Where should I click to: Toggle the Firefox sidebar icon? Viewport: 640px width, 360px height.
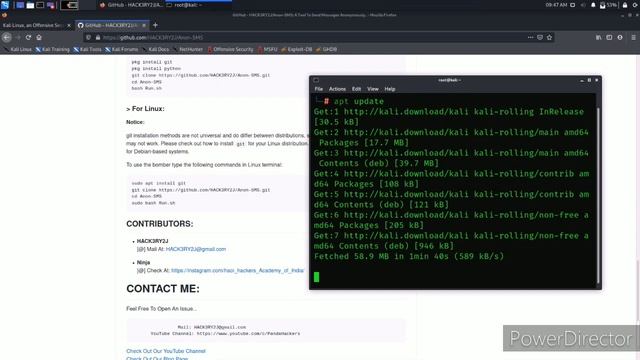609,37
